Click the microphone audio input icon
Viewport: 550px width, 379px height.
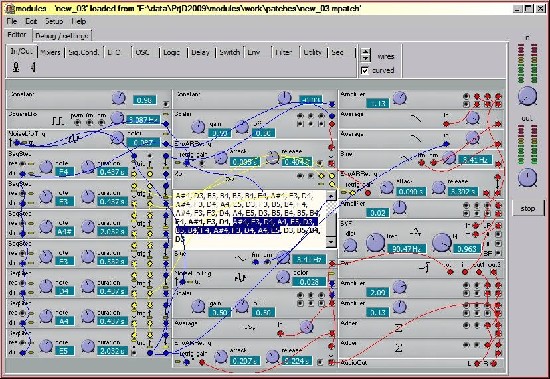[16, 67]
